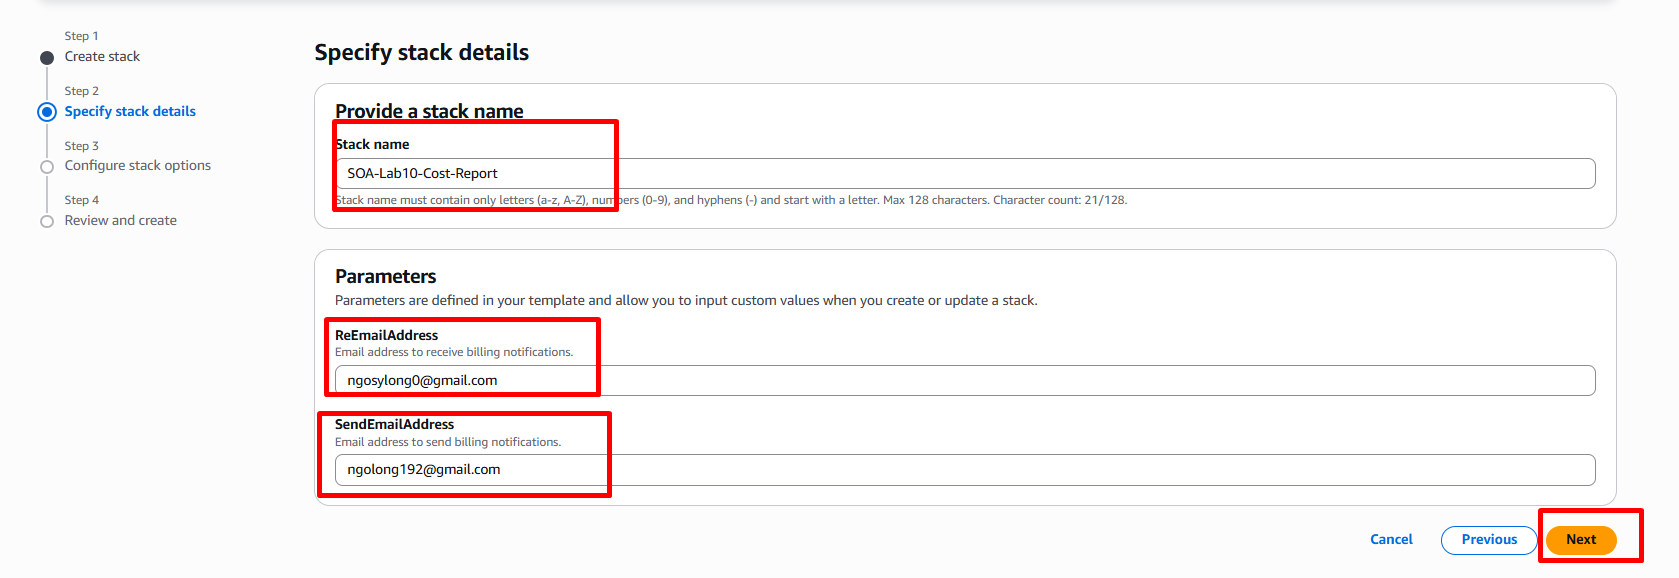Jump to the Review and create step

pos(121,221)
